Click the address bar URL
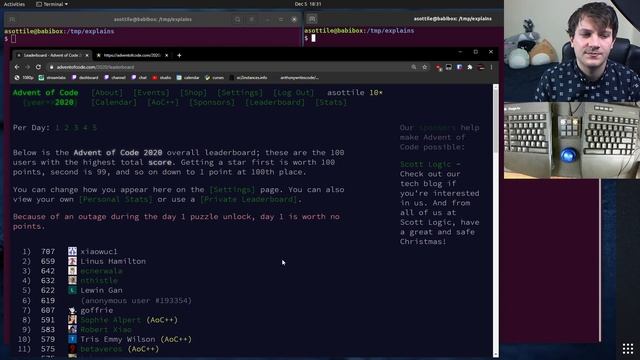 [x=95, y=67]
